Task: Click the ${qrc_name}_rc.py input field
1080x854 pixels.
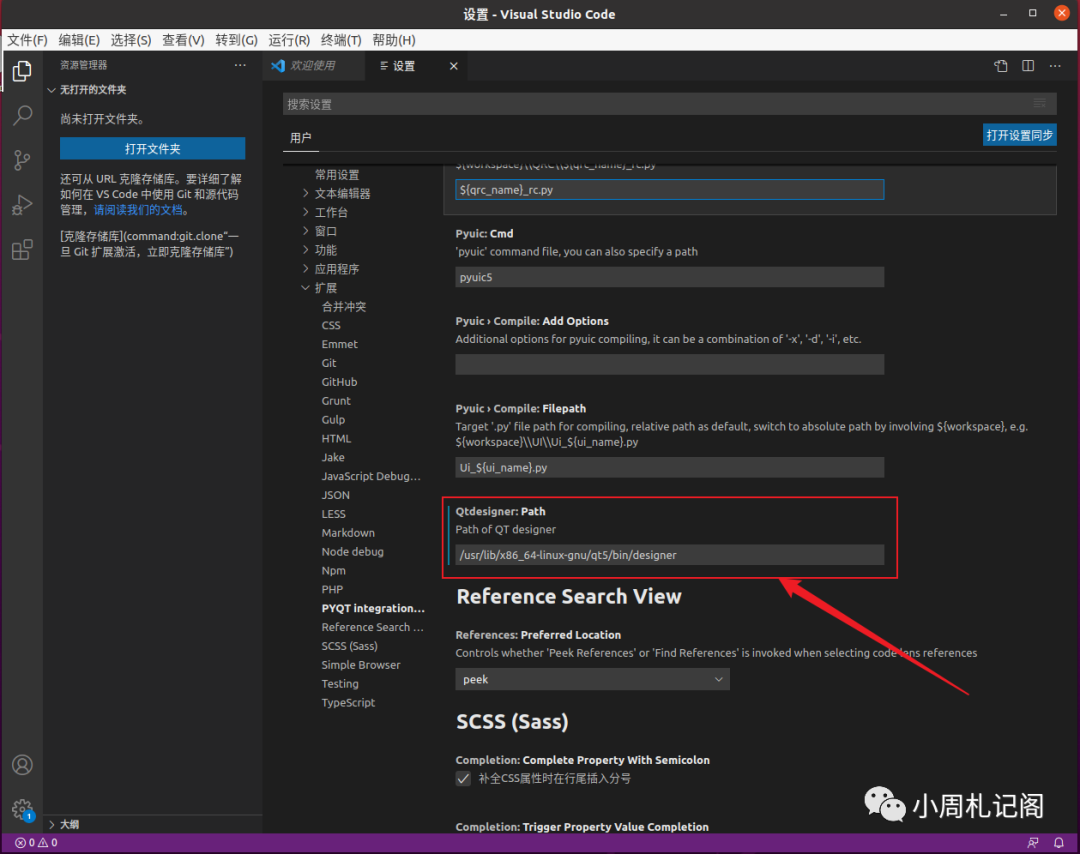Action: [x=669, y=189]
